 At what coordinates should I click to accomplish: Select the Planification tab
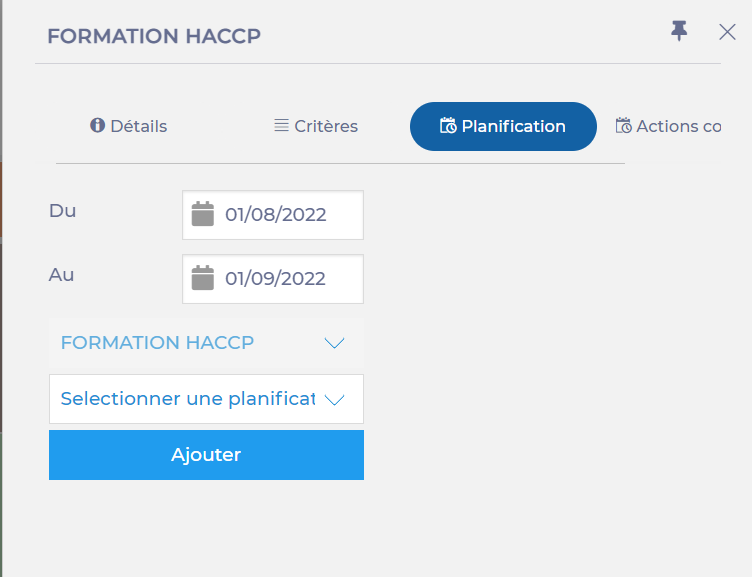click(x=504, y=127)
